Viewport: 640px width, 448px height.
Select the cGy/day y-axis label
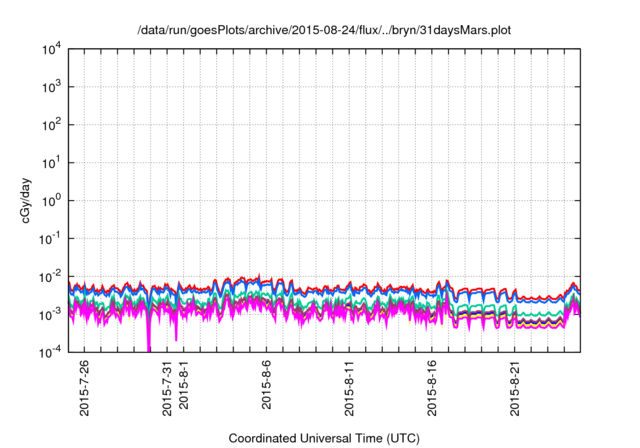26,200
